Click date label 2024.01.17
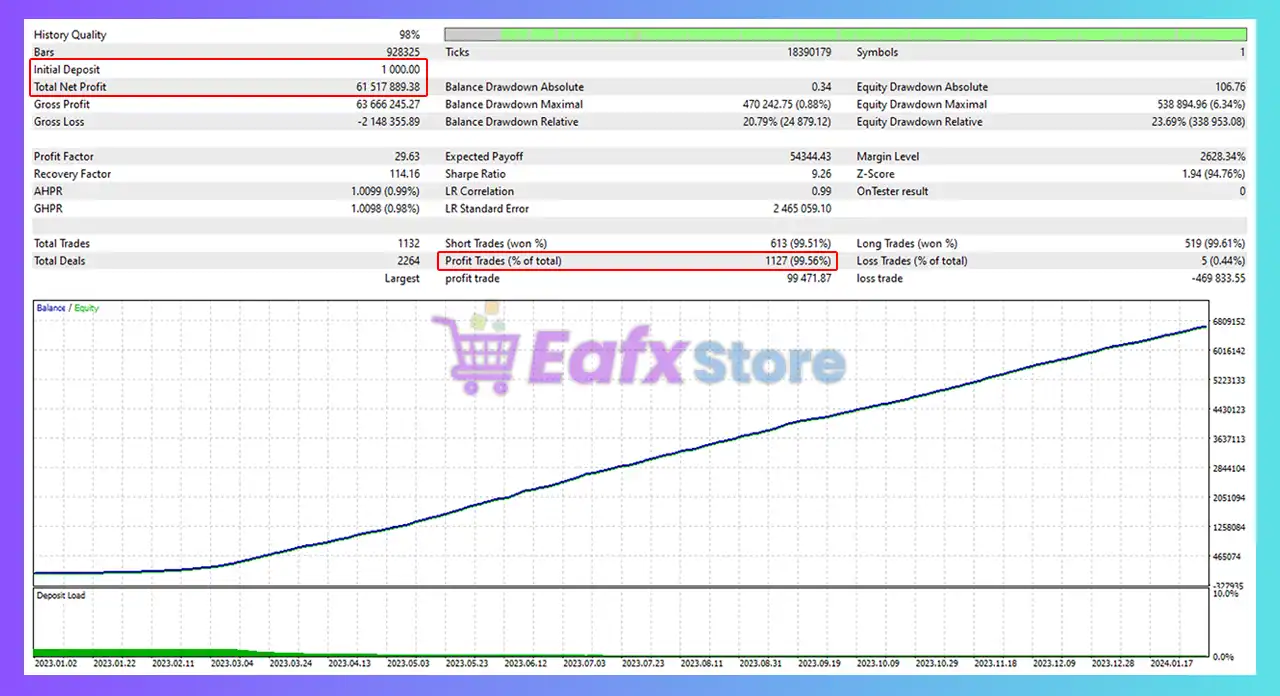This screenshot has height=696, width=1280. [x=1173, y=662]
